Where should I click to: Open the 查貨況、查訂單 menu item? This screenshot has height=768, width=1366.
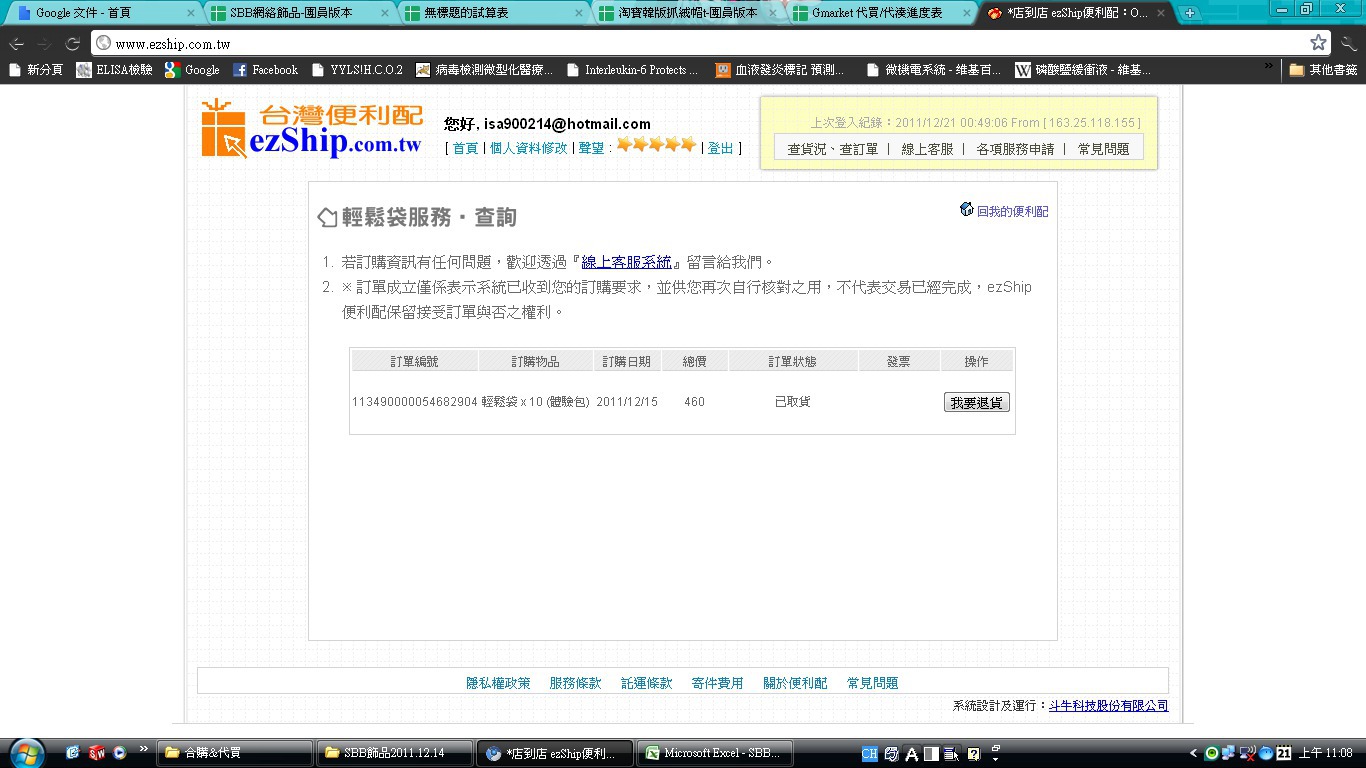pos(832,149)
